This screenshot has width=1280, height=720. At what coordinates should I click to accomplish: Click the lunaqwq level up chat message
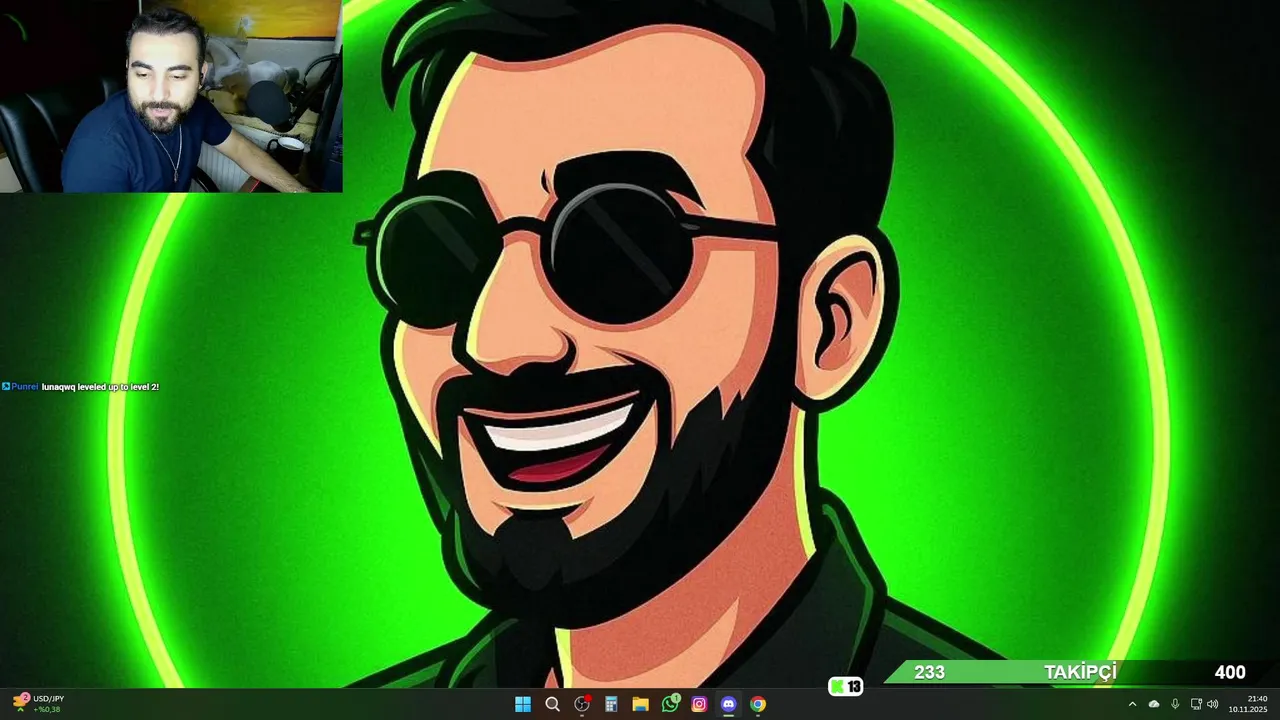click(x=80, y=387)
